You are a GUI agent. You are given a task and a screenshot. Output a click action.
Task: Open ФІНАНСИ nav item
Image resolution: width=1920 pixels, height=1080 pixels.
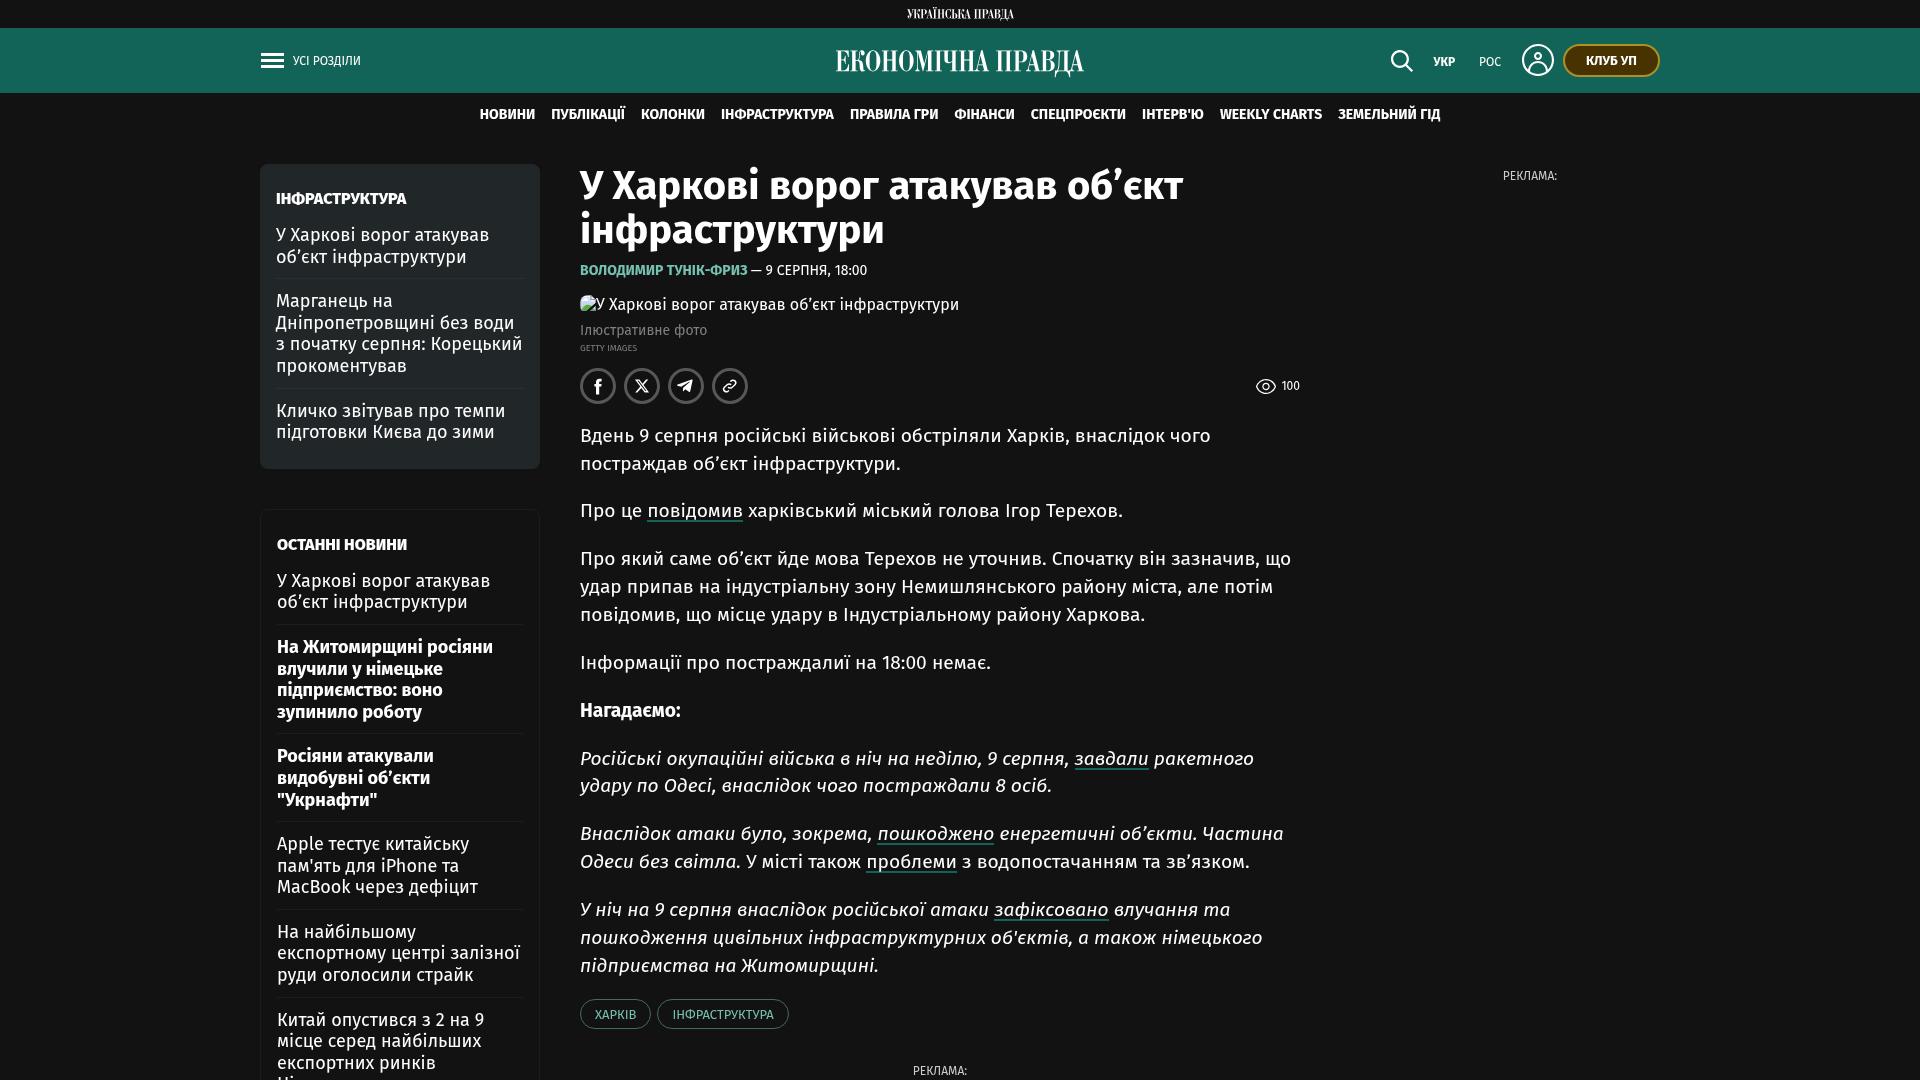tap(984, 115)
